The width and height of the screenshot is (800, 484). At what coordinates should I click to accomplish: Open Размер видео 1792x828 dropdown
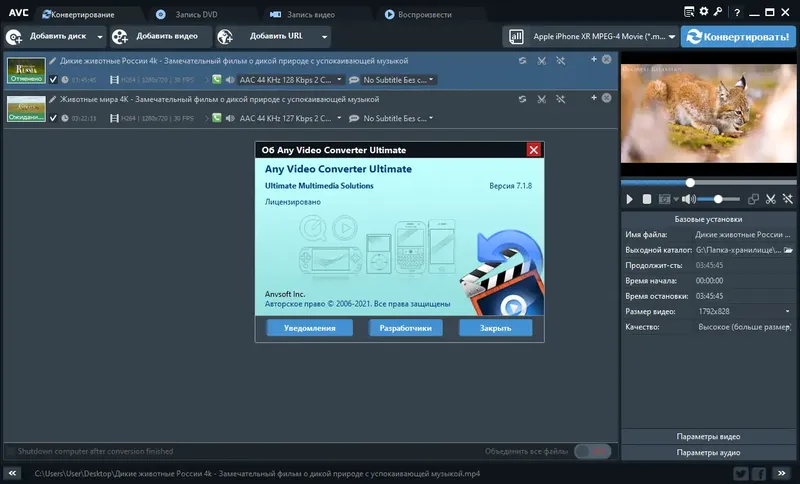tap(743, 311)
